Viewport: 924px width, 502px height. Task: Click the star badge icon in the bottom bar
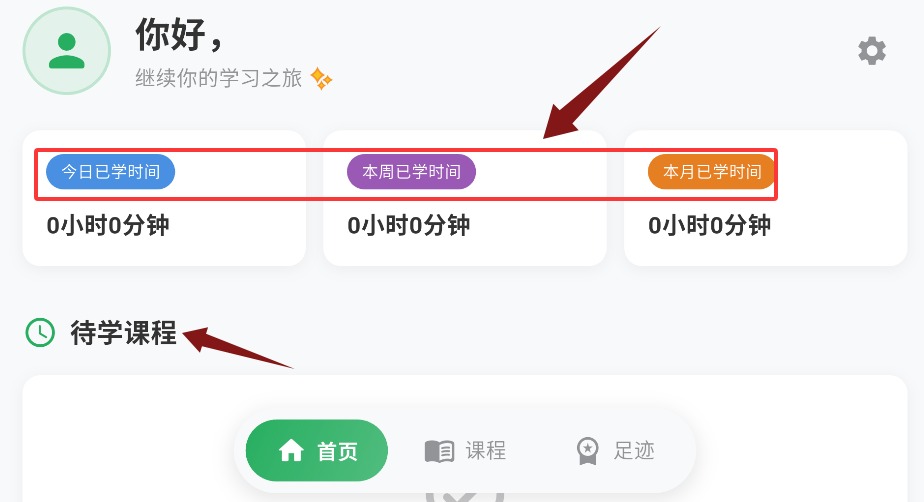[587, 451]
